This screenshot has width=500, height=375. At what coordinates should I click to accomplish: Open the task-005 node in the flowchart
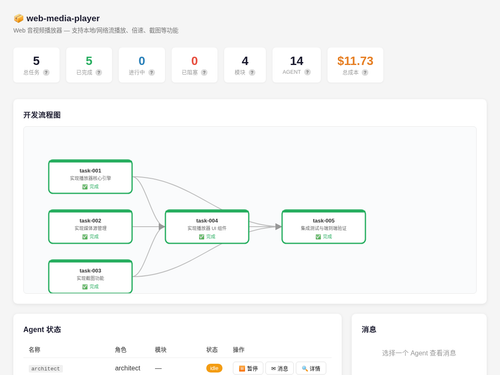[324, 227]
